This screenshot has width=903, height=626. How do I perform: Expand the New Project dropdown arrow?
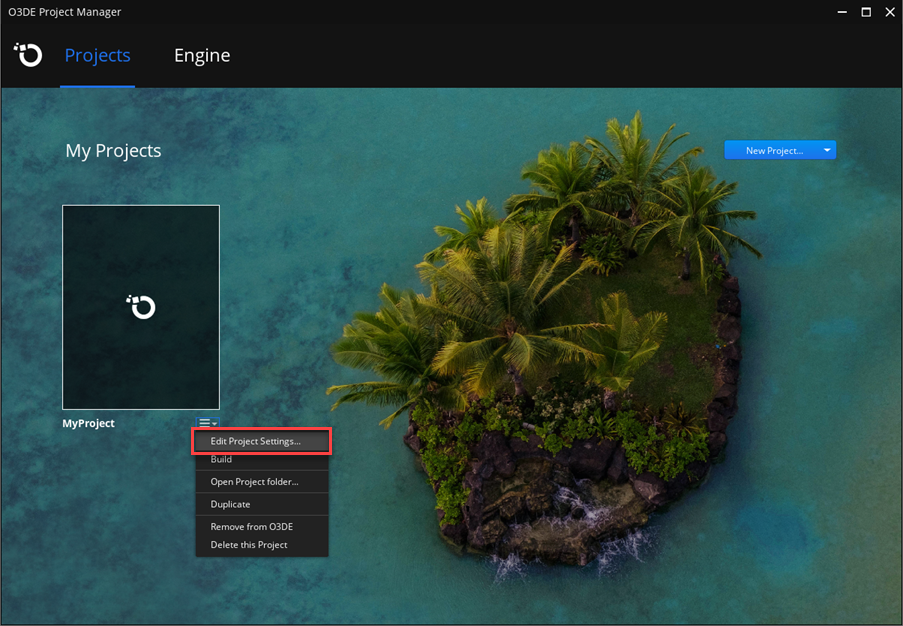coord(826,149)
